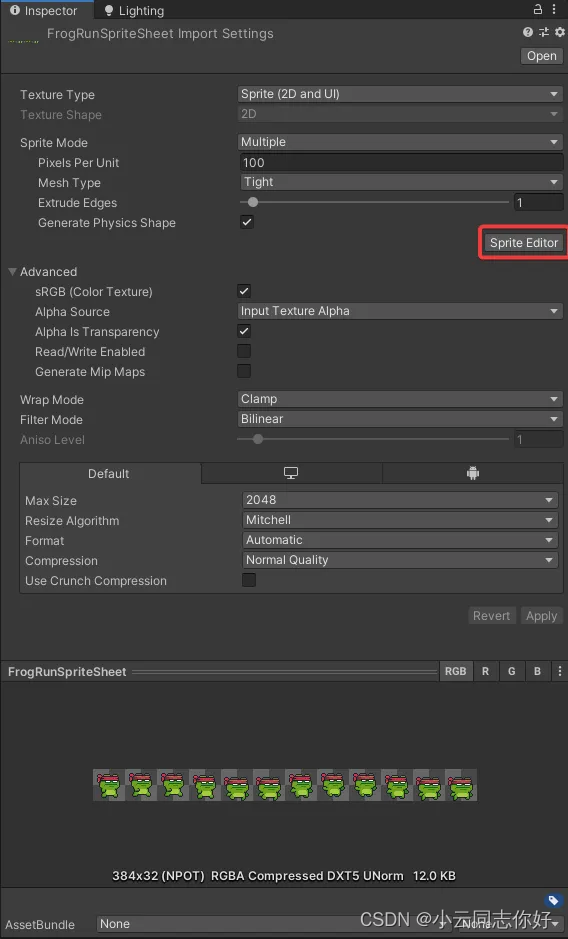
Task: Open the preview panel three-dot menu
Action: click(x=560, y=671)
